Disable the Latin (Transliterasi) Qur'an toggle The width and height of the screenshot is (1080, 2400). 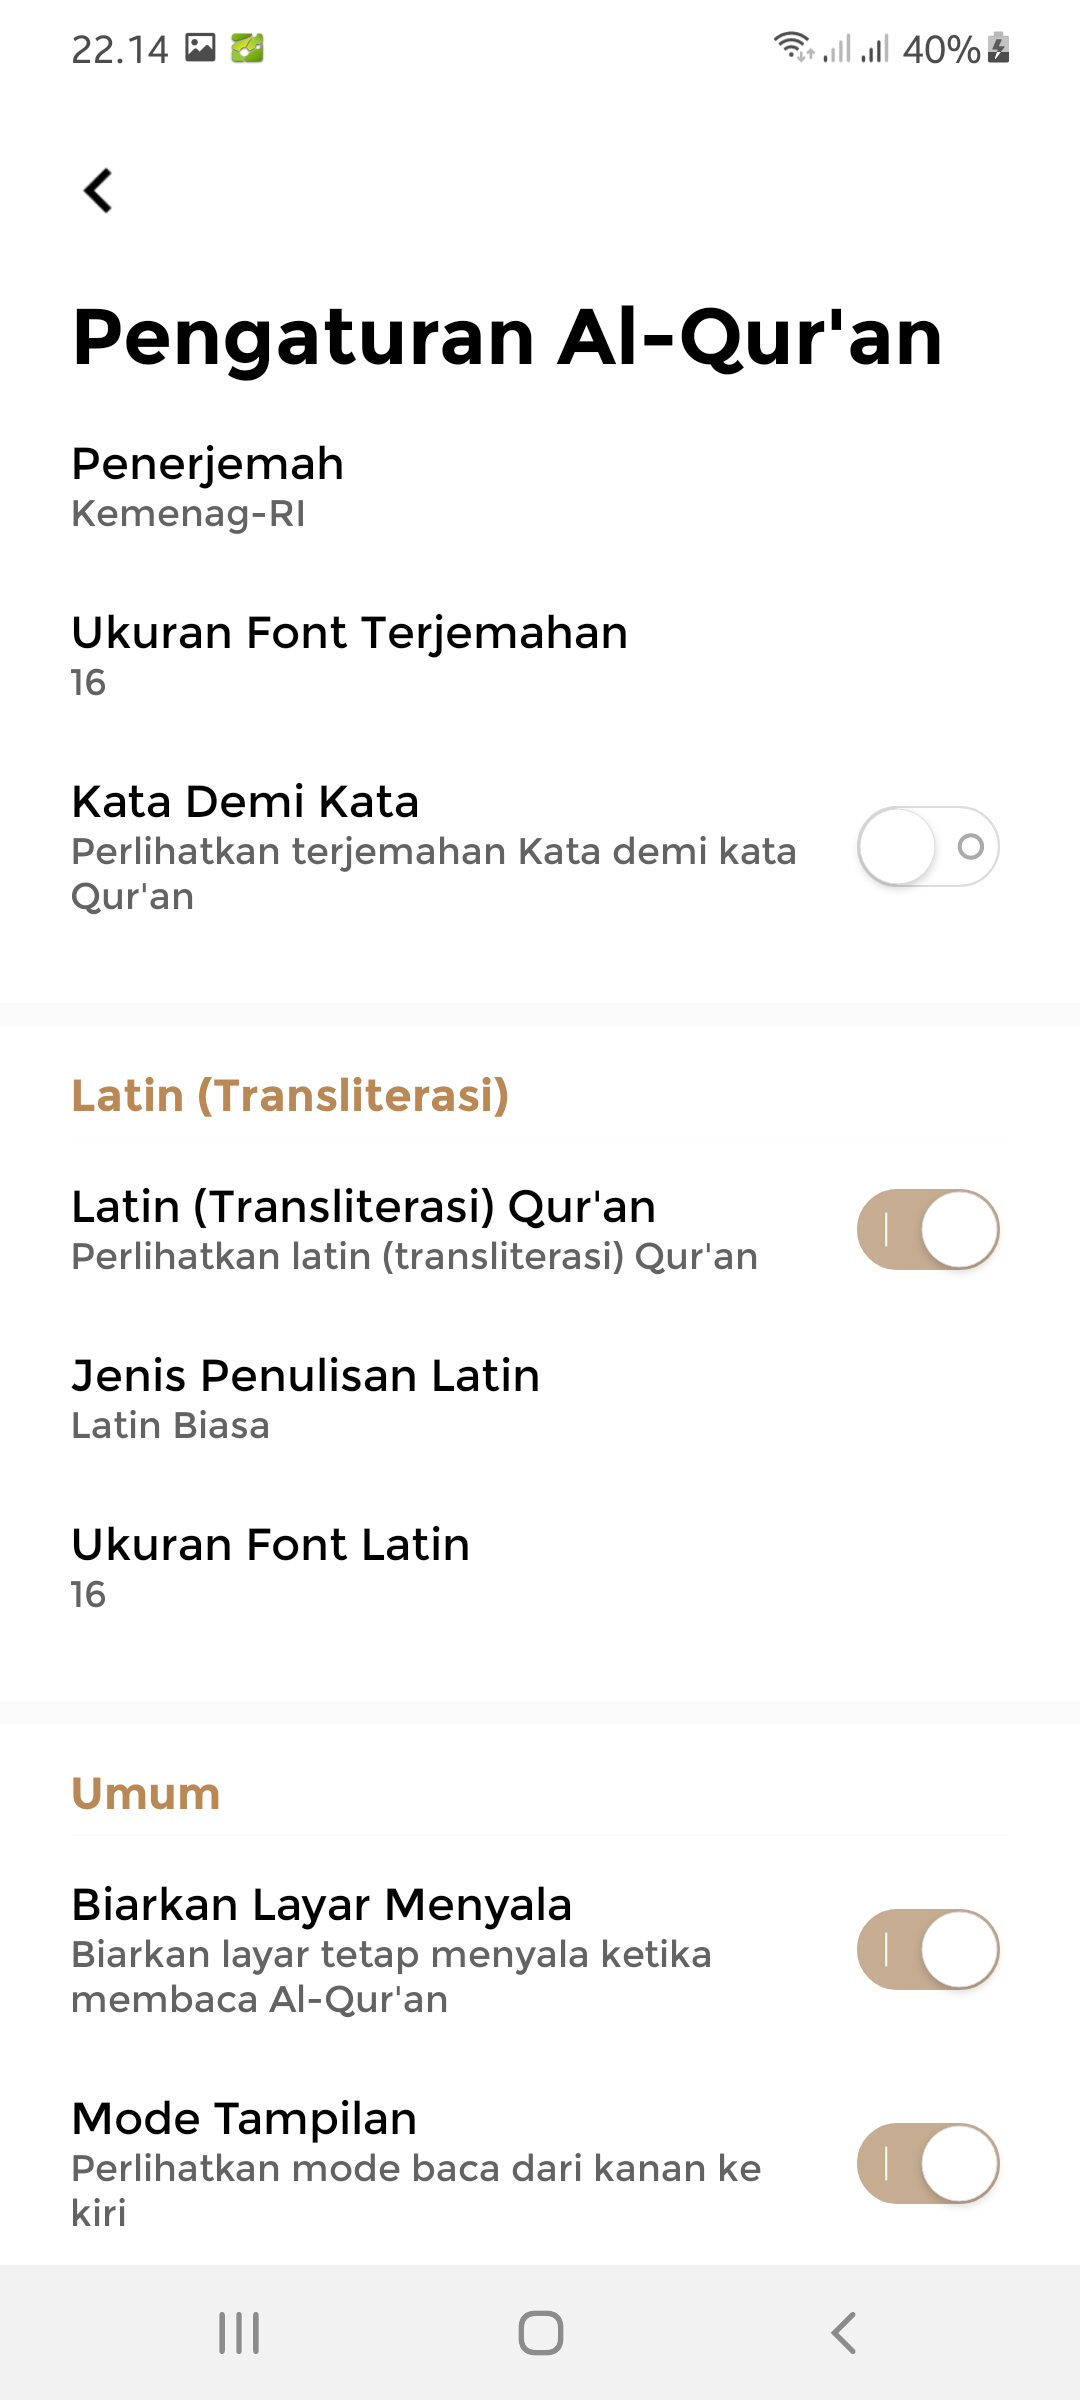927,1230
